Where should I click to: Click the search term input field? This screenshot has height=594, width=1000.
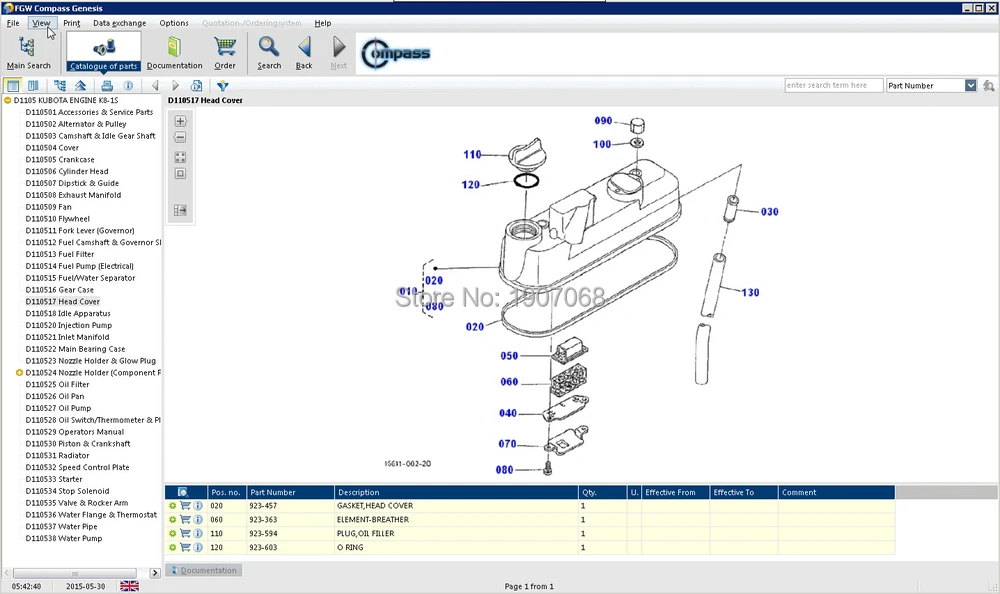point(833,86)
